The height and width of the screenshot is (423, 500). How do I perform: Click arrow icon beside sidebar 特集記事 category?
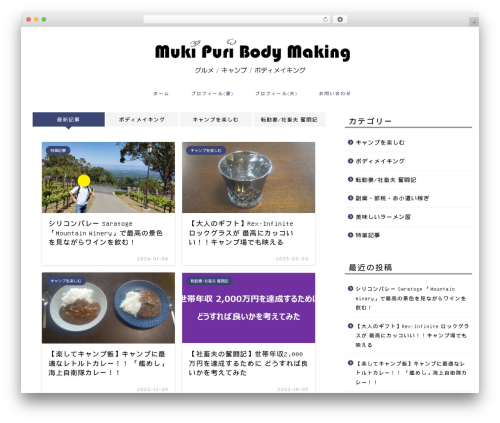(x=350, y=235)
